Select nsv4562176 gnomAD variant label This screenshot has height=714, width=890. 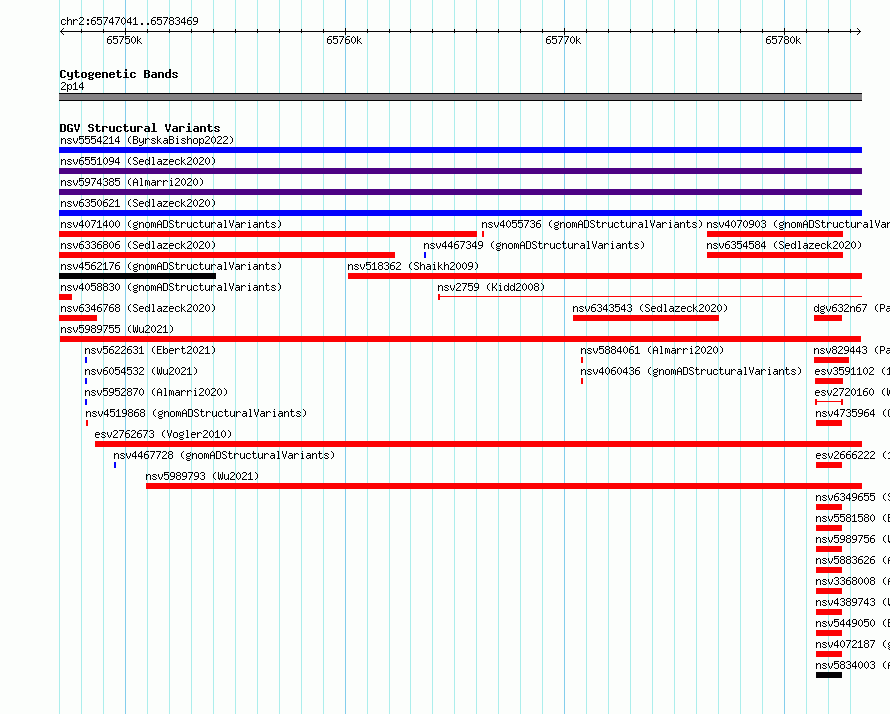(x=171, y=266)
